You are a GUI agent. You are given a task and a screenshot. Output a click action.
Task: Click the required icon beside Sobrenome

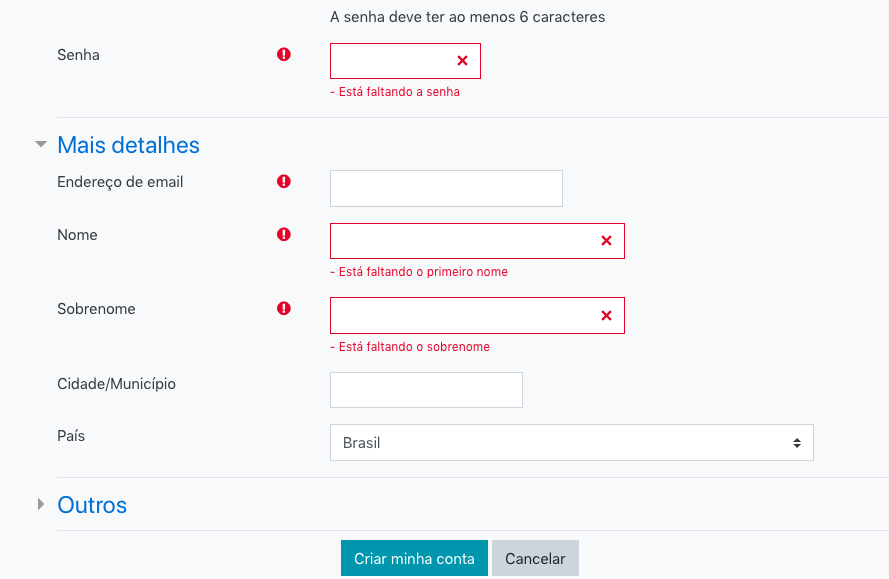(283, 308)
